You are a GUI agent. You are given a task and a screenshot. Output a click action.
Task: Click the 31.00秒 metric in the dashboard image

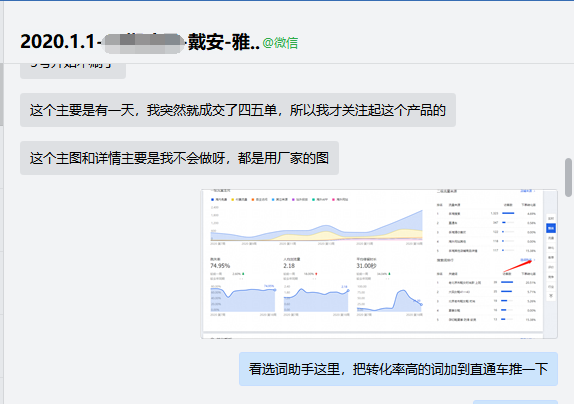[x=366, y=266]
